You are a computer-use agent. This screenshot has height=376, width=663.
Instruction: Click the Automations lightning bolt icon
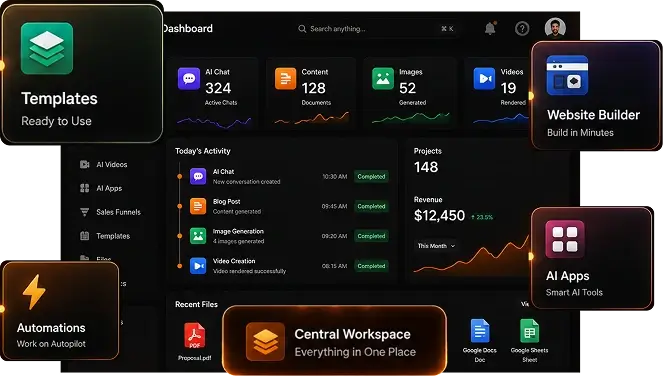pos(34,292)
